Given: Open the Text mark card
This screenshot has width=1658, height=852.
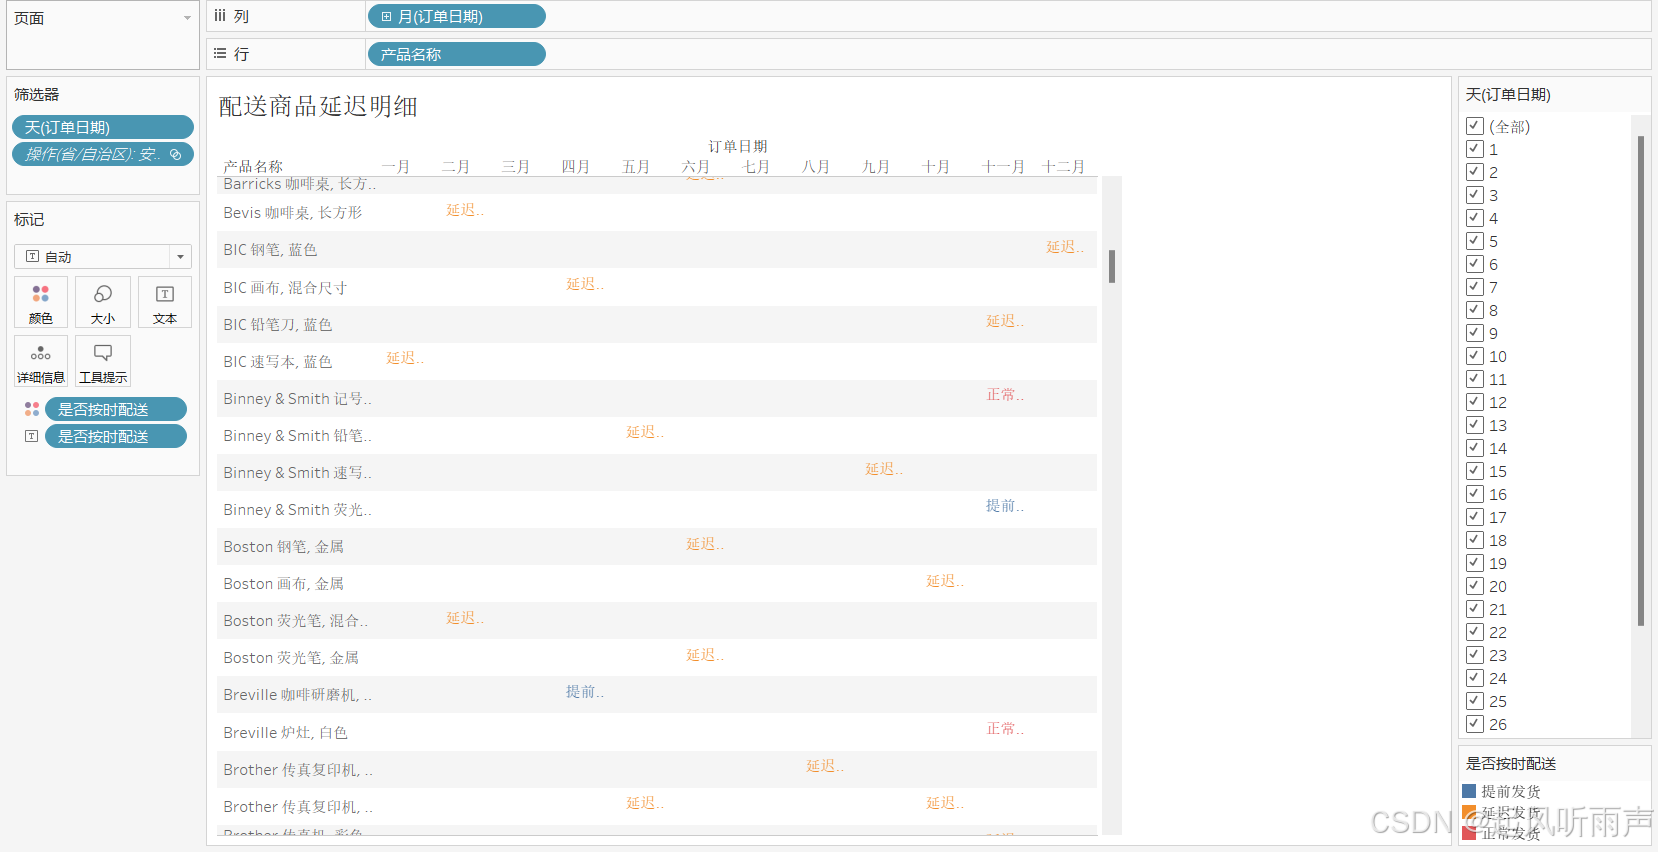Looking at the screenshot, I should pyautogui.click(x=165, y=302).
